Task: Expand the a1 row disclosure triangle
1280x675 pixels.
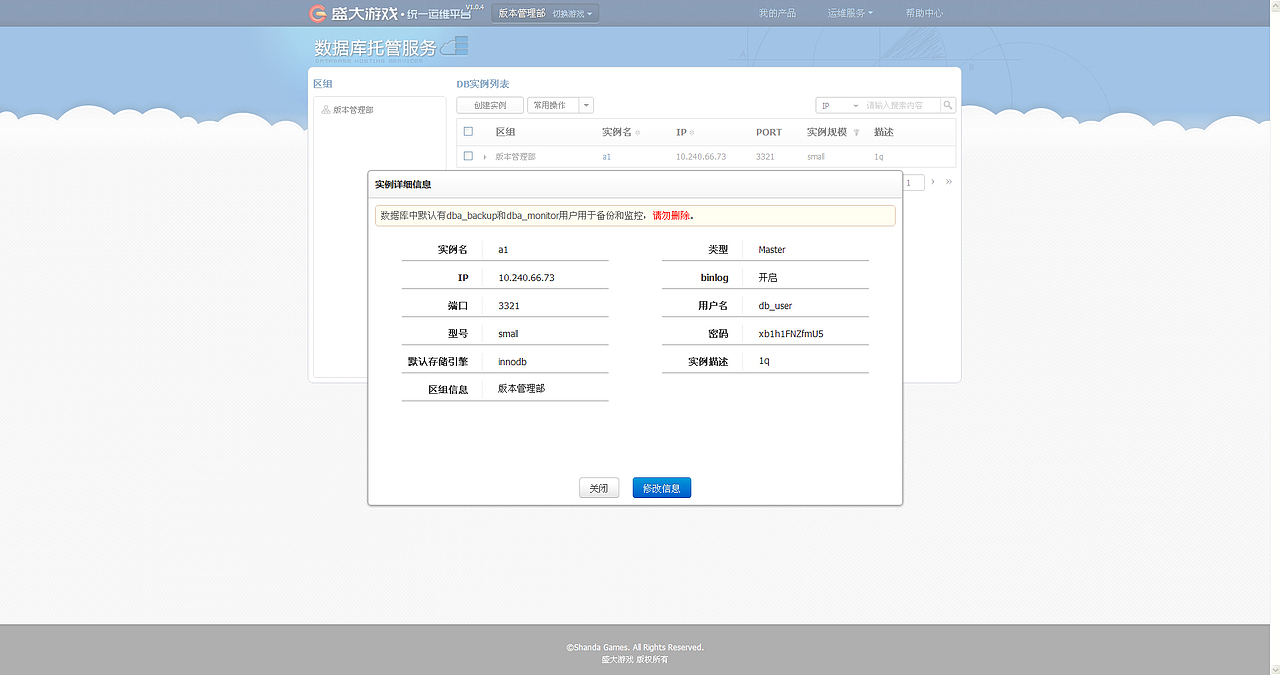Action: coord(485,156)
